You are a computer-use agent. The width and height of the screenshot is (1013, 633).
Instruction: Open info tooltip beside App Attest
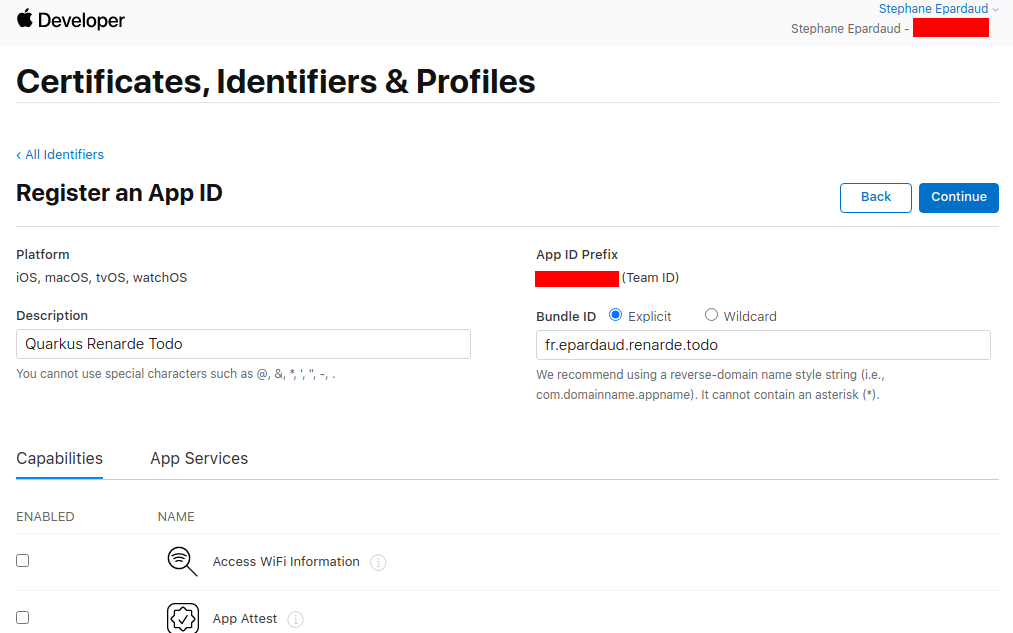tap(296, 620)
